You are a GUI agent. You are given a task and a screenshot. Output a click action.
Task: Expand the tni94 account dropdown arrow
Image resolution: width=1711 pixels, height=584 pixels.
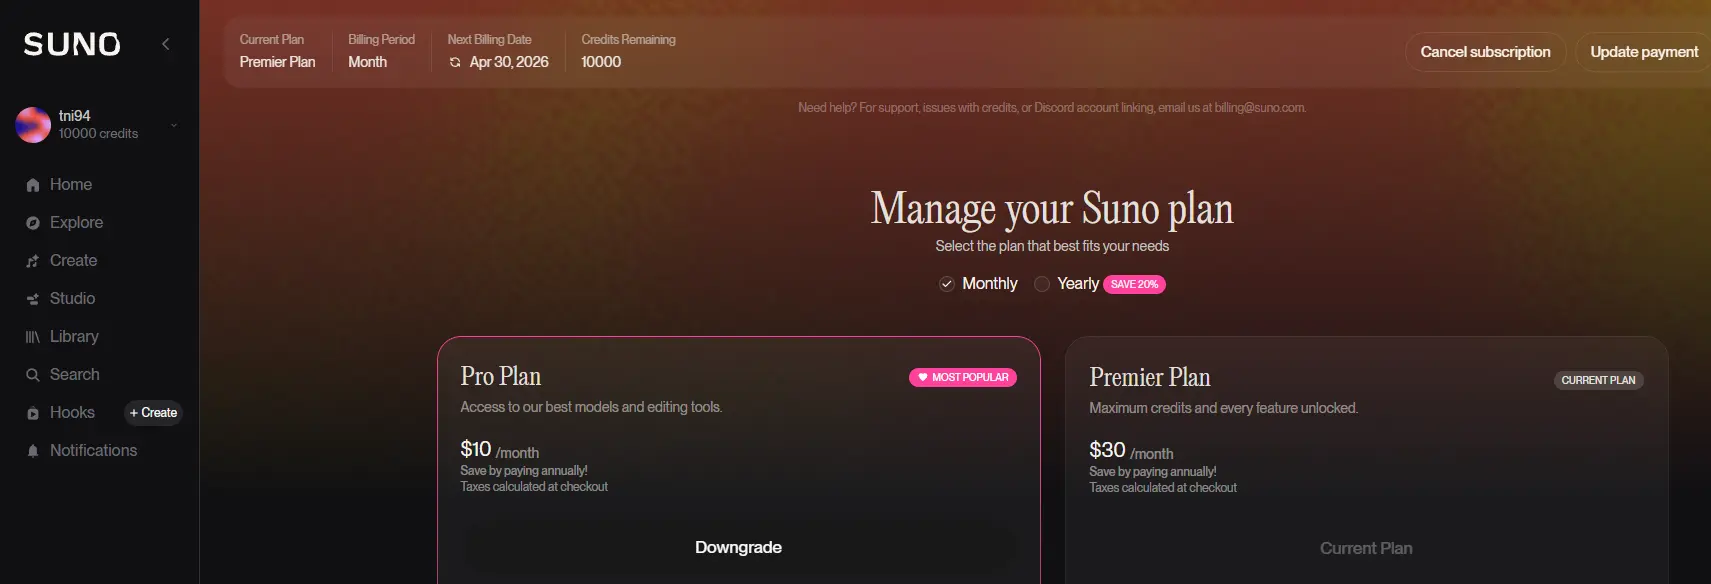174,125
